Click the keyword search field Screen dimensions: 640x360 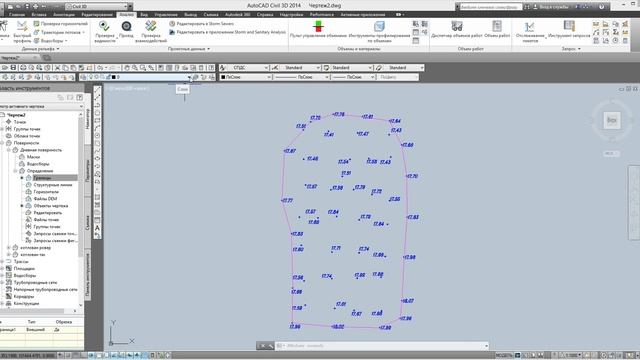pyautogui.click(x=491, y=7)
